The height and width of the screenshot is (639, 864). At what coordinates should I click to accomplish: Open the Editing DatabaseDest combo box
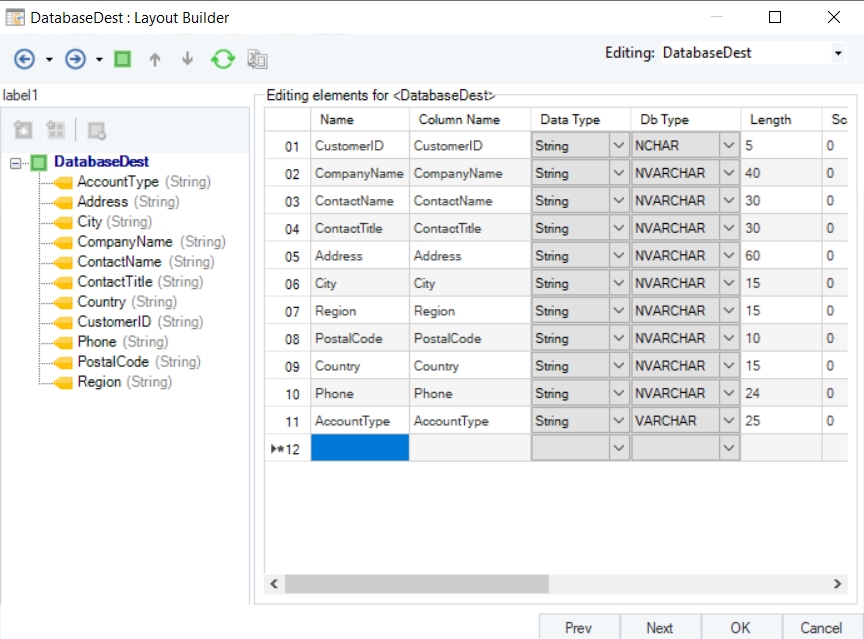tap(837, 53)
